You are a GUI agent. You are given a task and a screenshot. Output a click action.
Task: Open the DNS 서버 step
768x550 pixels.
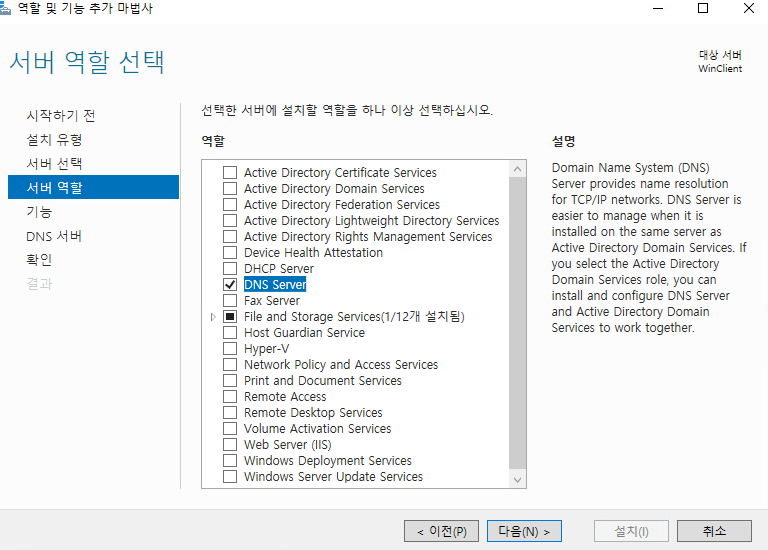(54, 236)
